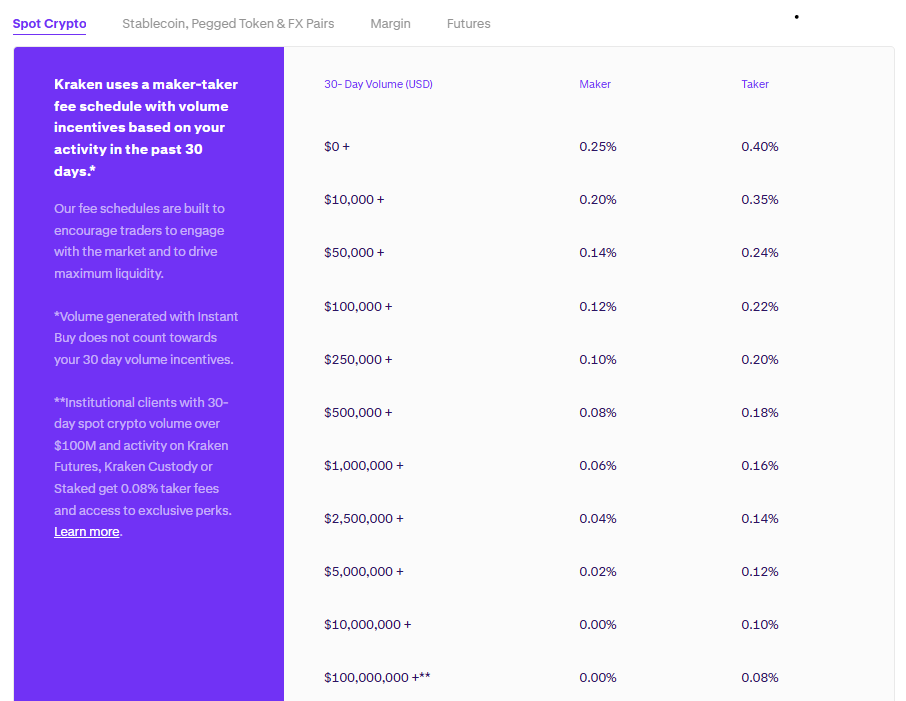Click the Taker column header
Image resolution: width=906 pixels, height=701 pixels.
(755, 84)
